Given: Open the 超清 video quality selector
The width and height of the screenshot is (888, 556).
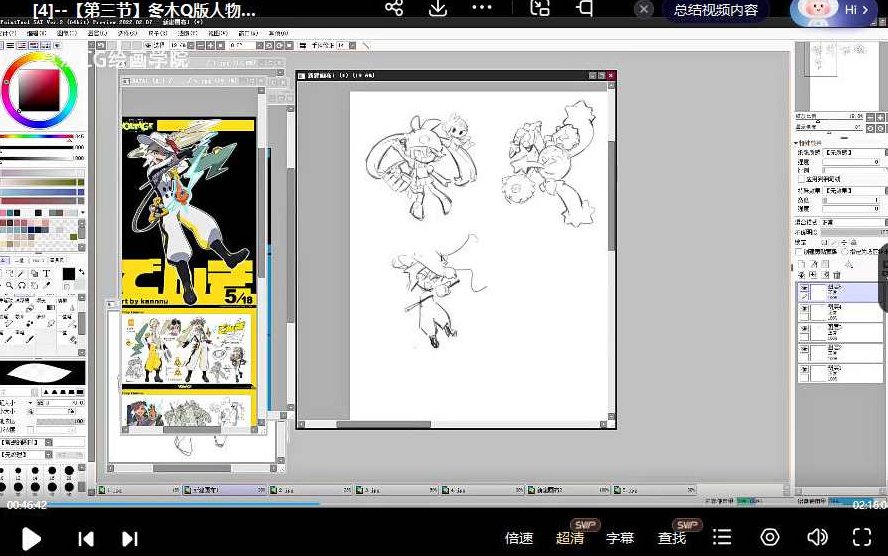Looking at the screenshot, I should pos(570,538).
